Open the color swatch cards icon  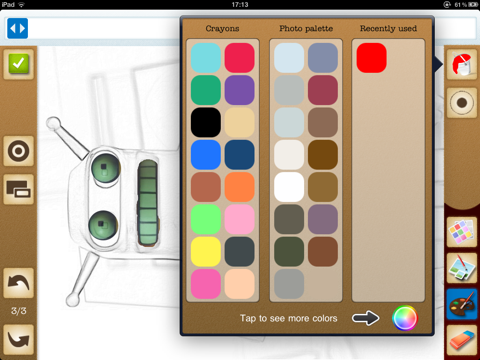(462, 232)
